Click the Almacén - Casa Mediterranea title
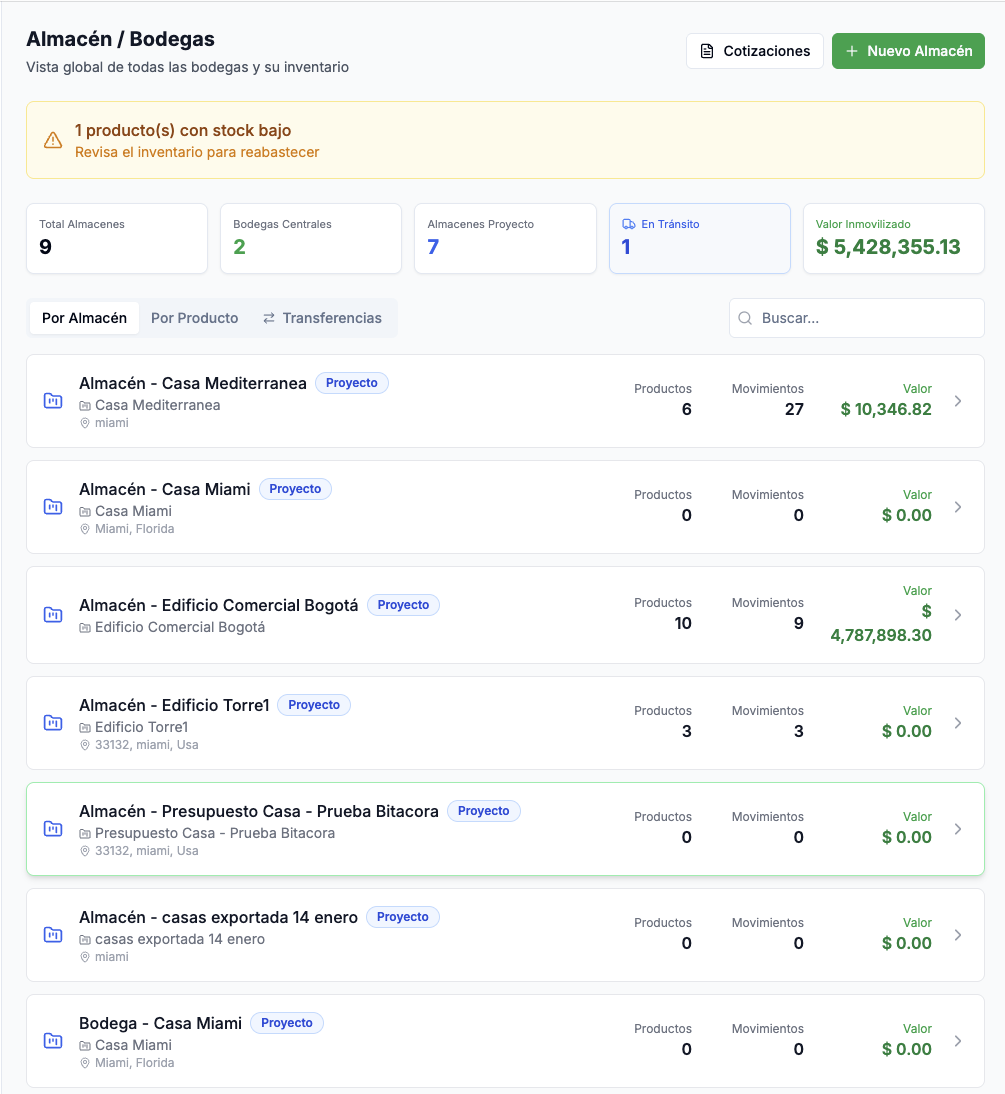Image resolution: width=1005 pixels, height=1094 pixels. coord(193,383)
